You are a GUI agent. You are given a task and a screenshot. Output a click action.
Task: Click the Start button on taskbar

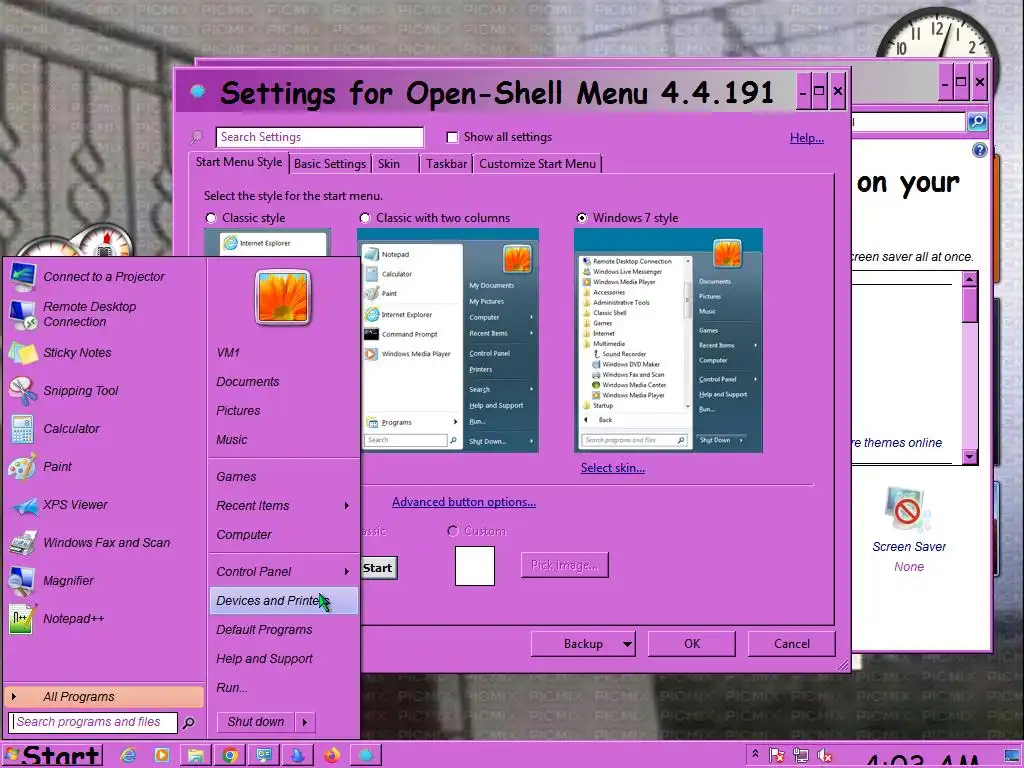click(x=52, y=756)
